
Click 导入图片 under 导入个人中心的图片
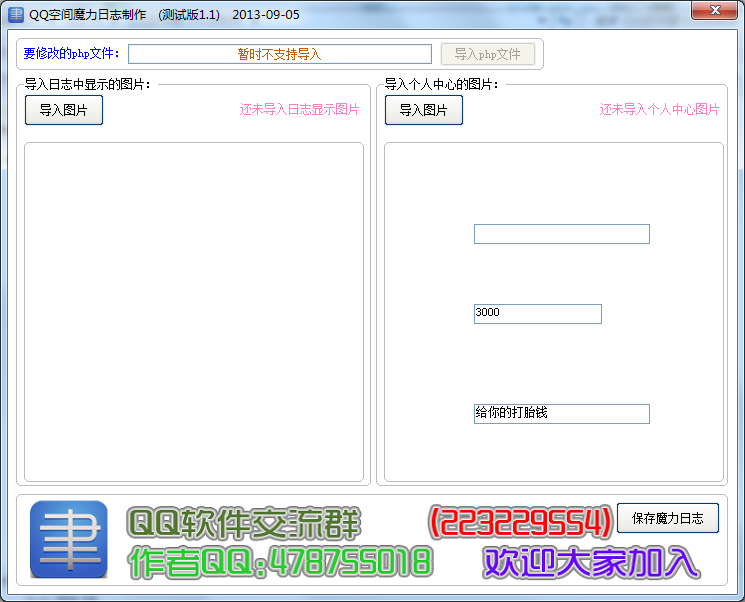(423, 110)
